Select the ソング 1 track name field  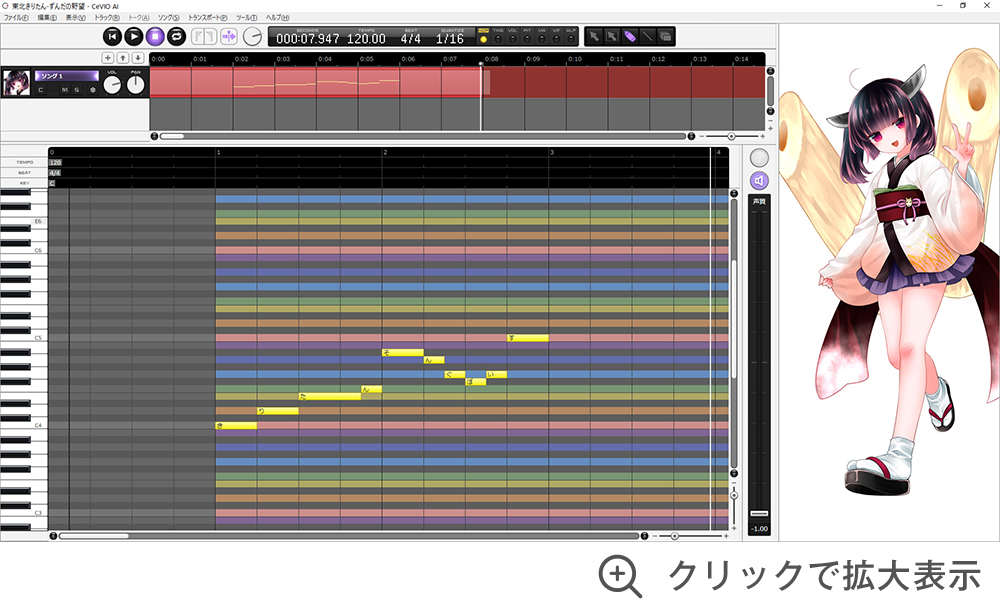pos(67,76)
